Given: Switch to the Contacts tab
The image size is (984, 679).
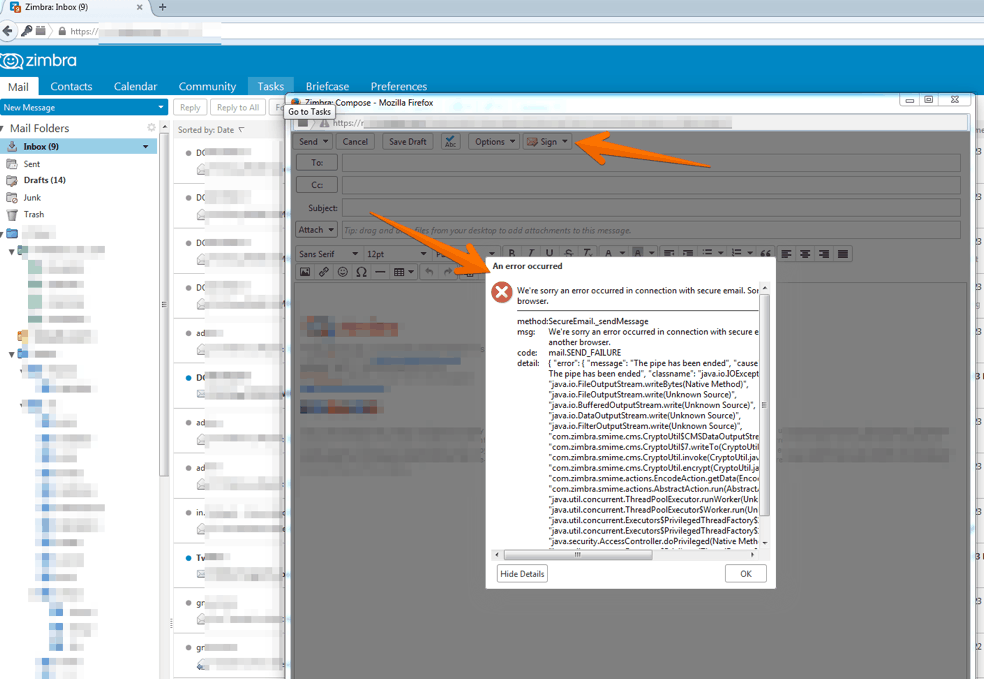Looking at the screenshot, I should point(71,87).
